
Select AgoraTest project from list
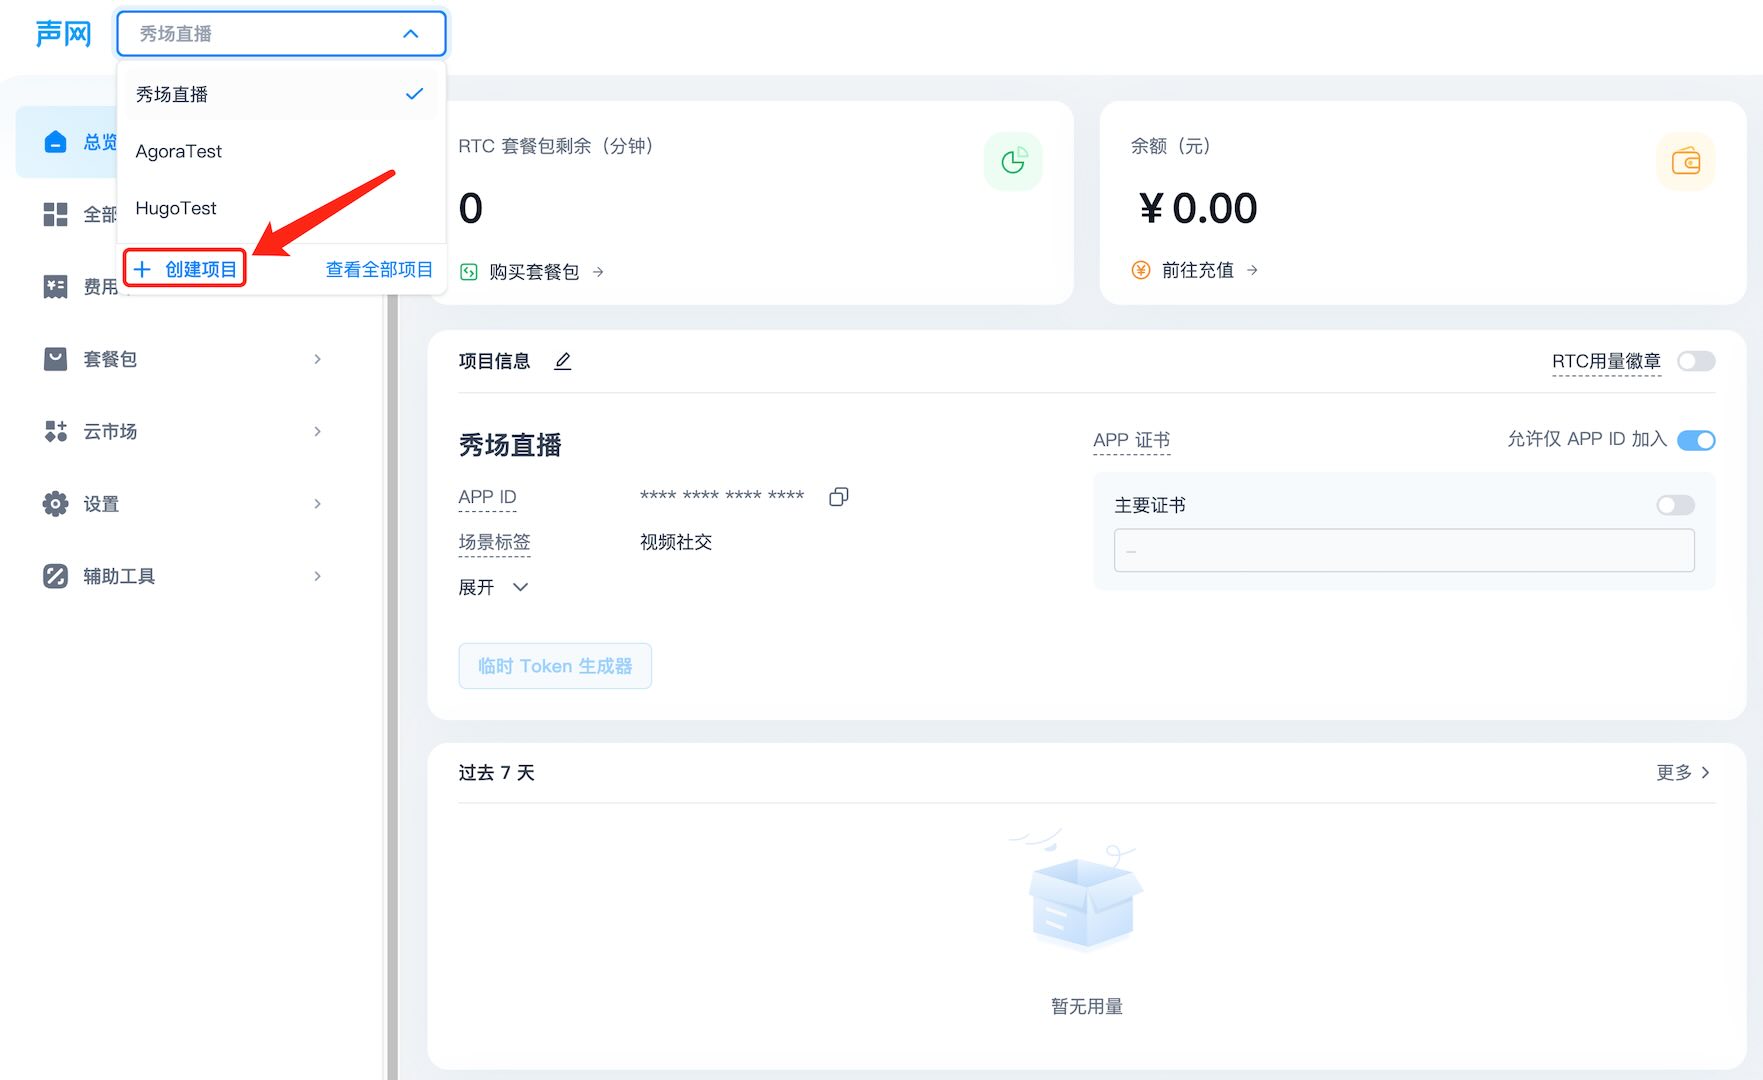(x=280, y=151)
